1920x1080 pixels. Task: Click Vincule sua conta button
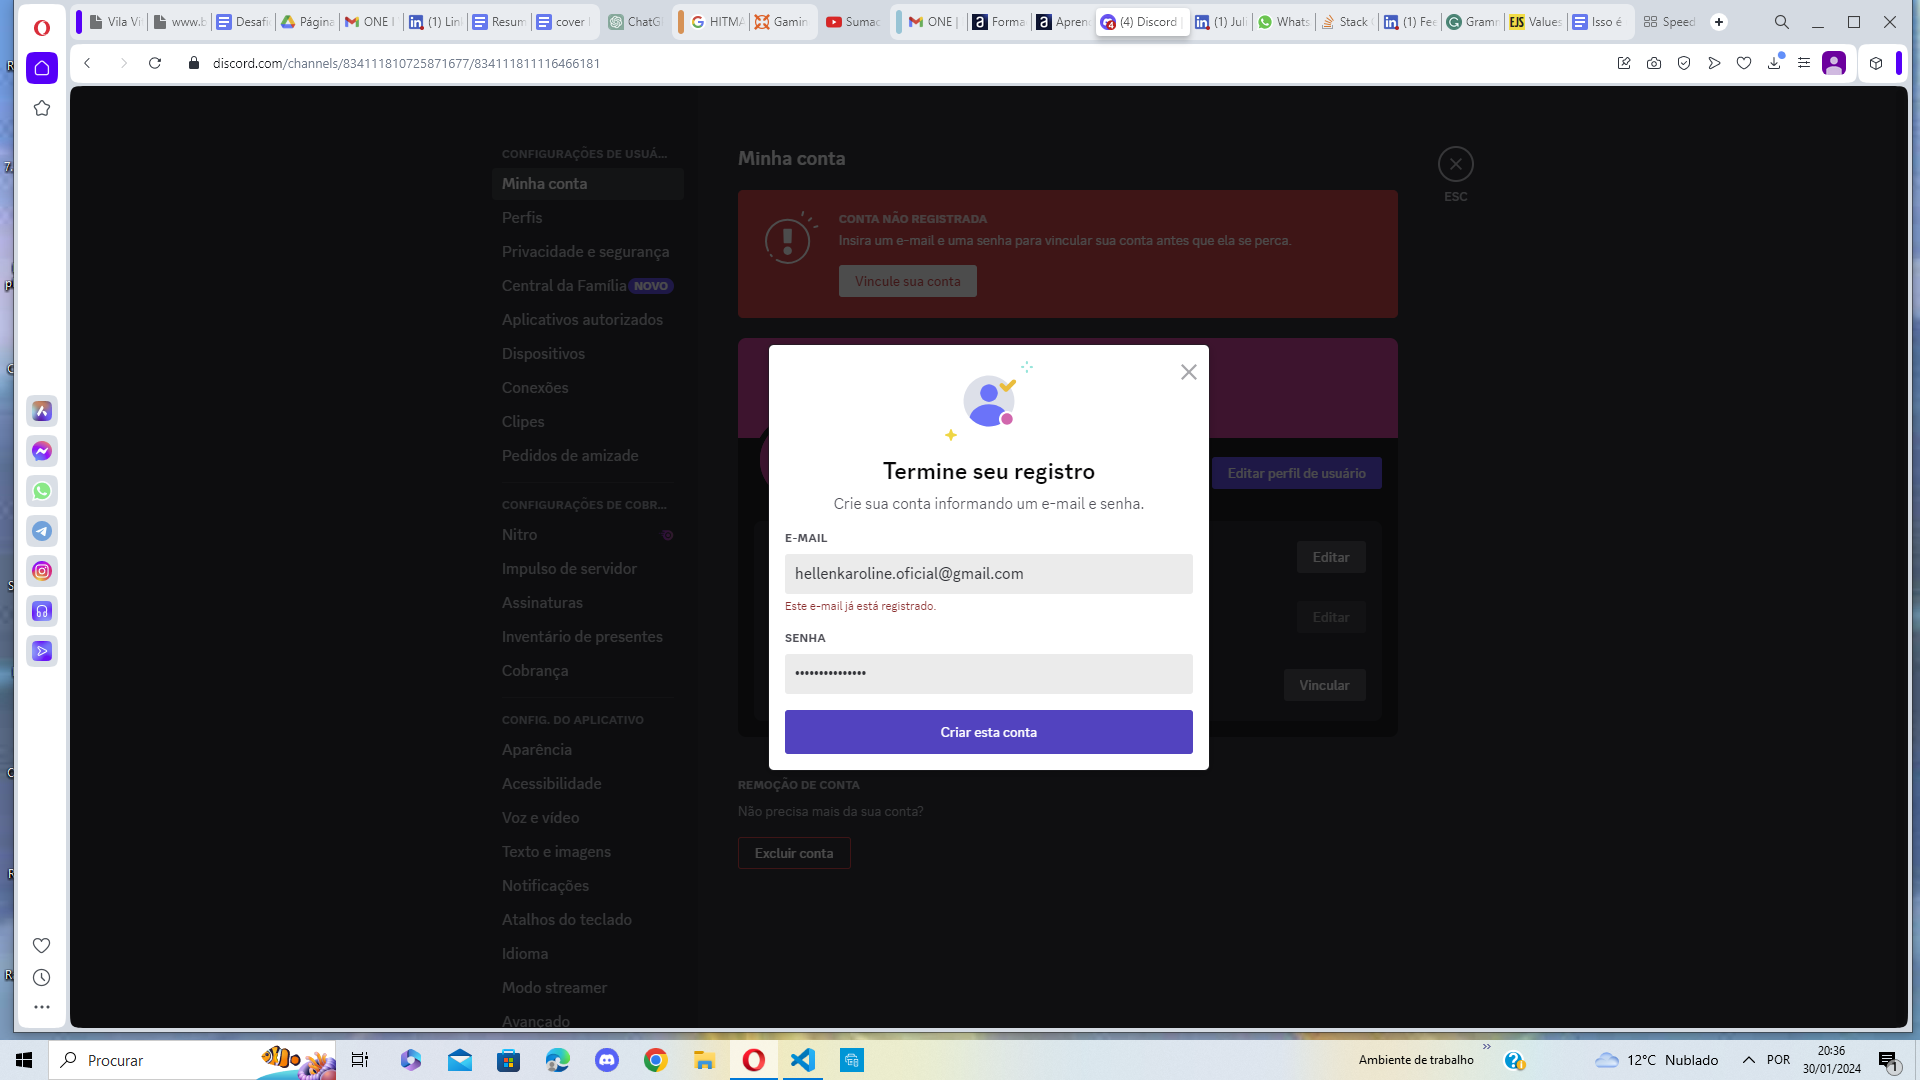pos(907,281)
